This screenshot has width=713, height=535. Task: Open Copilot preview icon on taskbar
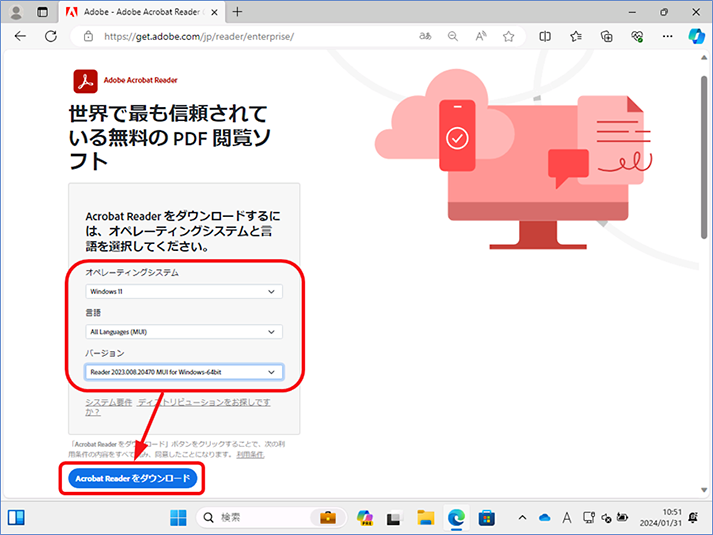pos(365,518)
